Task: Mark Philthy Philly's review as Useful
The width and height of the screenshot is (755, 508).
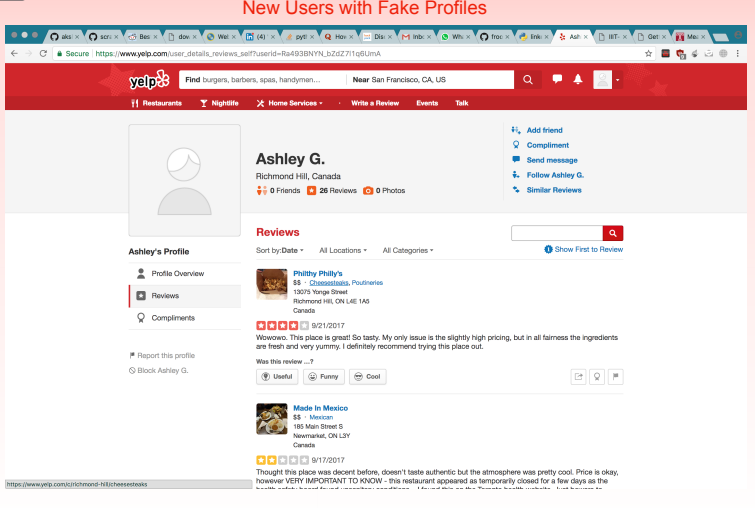Action: pyautogui.click(x=277, y=377)
